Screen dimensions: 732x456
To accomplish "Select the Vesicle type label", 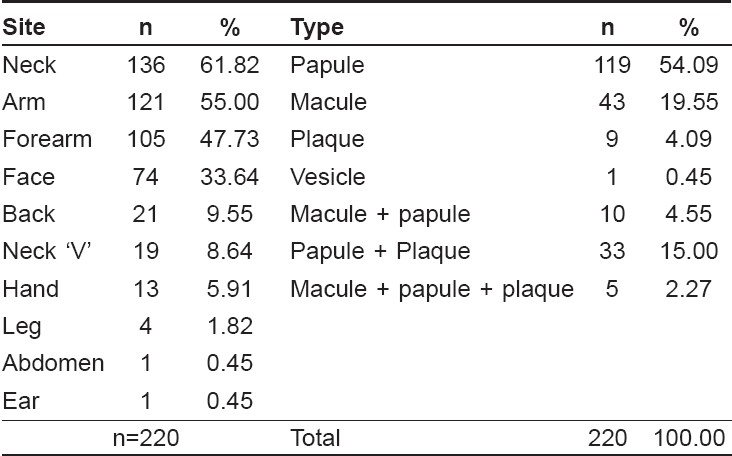I will tap(328, 177).
